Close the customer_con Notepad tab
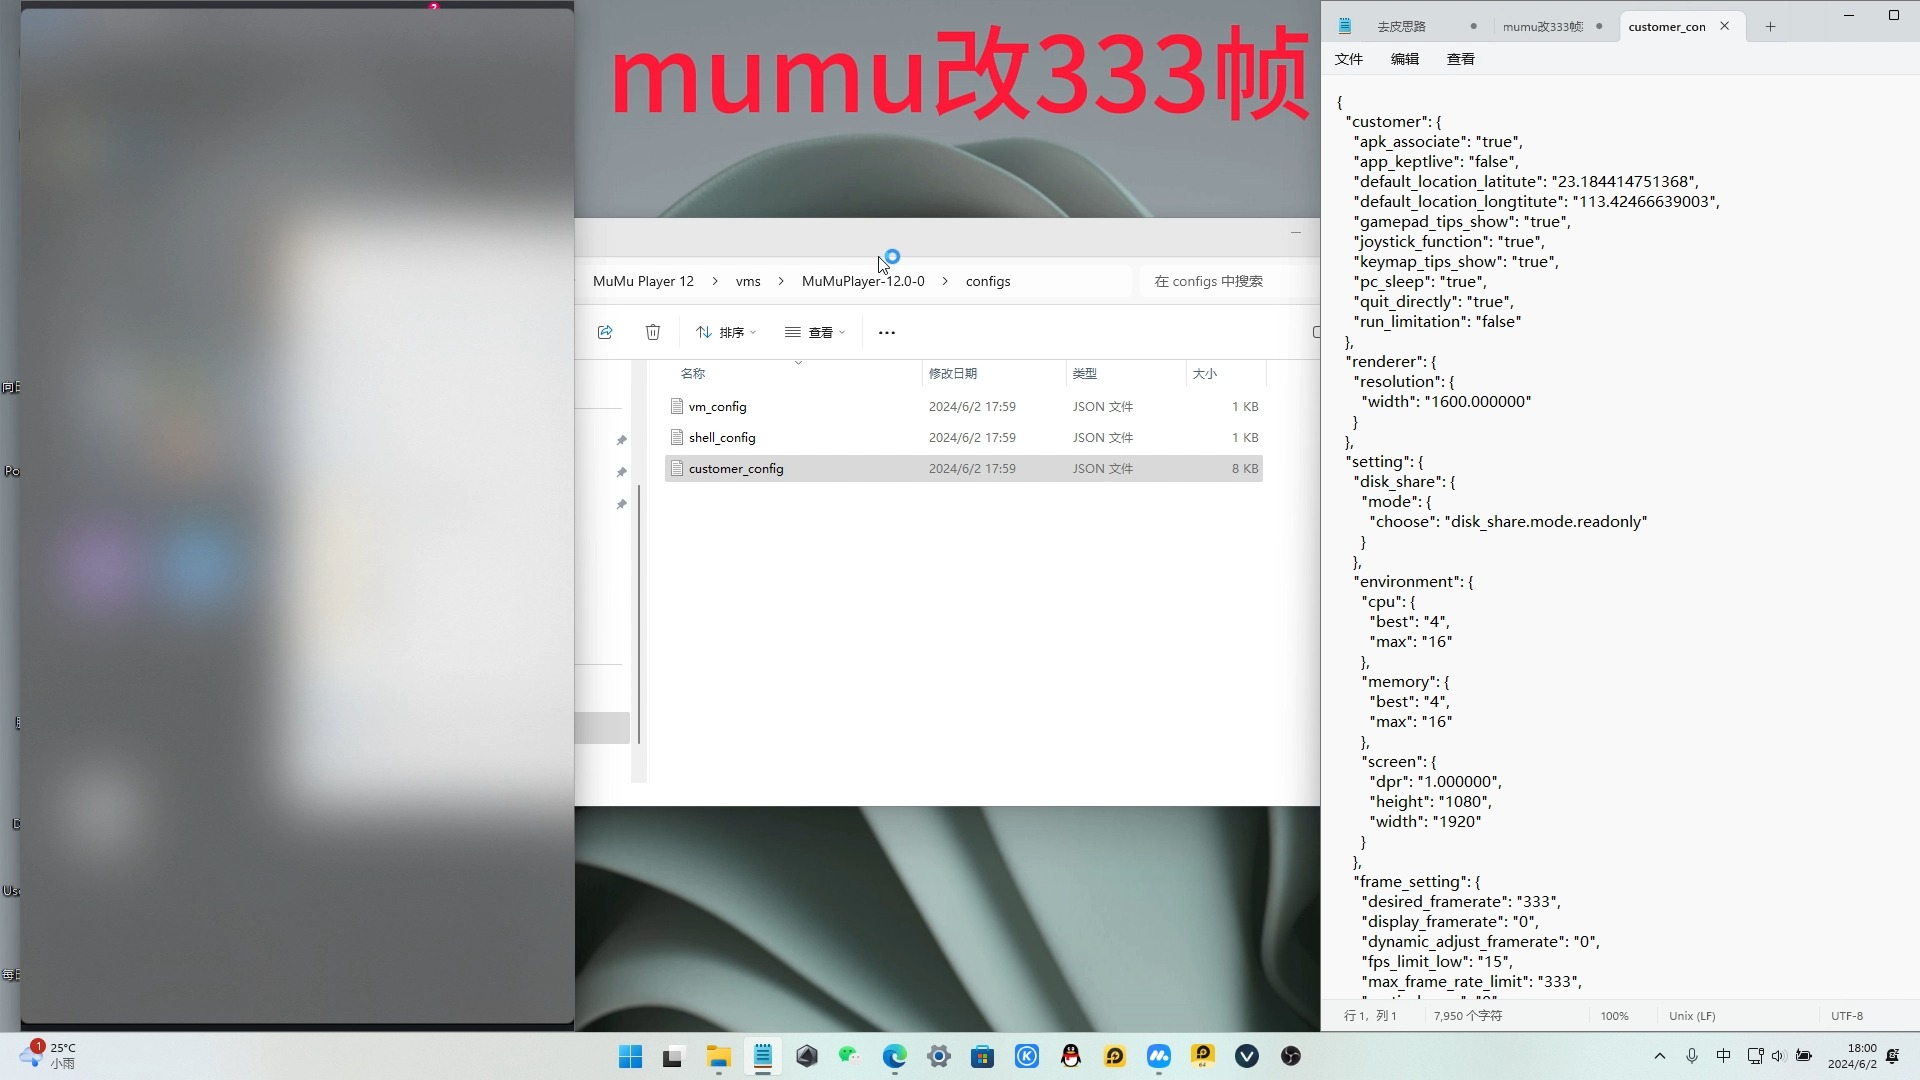The height and width of the screenshot is (1080, 1920). pos(1725,27)
